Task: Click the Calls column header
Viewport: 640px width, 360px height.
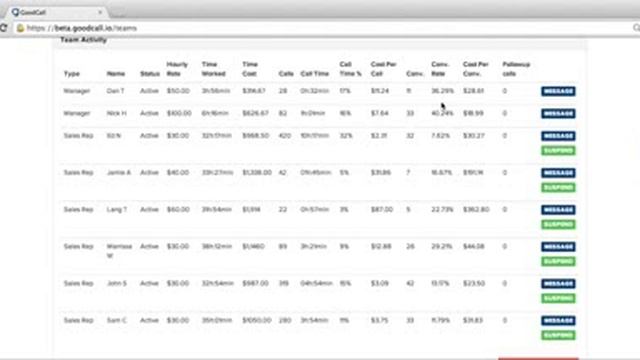Action: click(286, 74)
